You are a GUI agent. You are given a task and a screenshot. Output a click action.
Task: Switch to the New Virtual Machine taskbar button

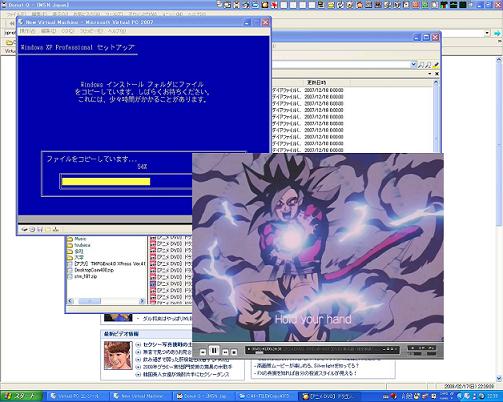coord(141,396)
